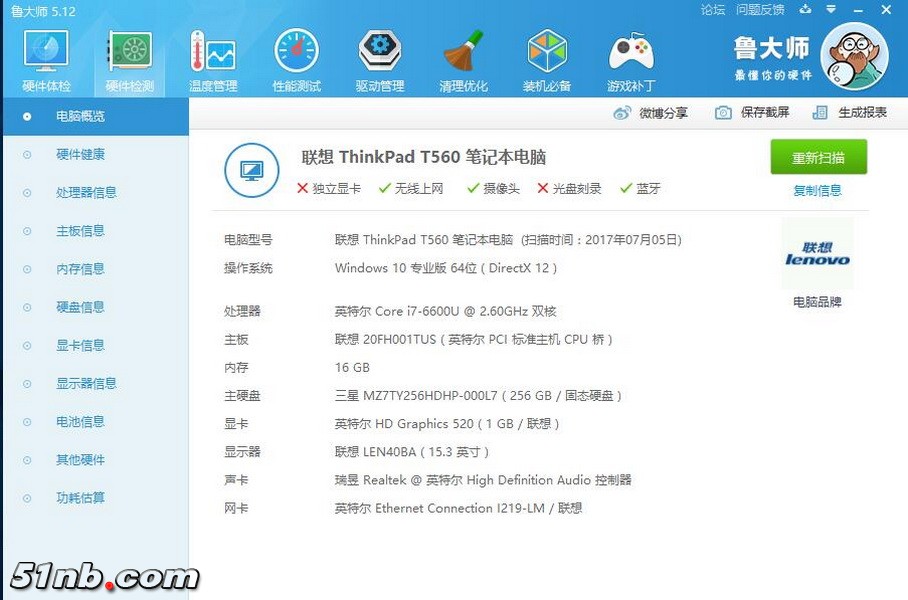Submit feedback through 问题反馈
Viewport: 908px width, 600px height.
(760, 10)
